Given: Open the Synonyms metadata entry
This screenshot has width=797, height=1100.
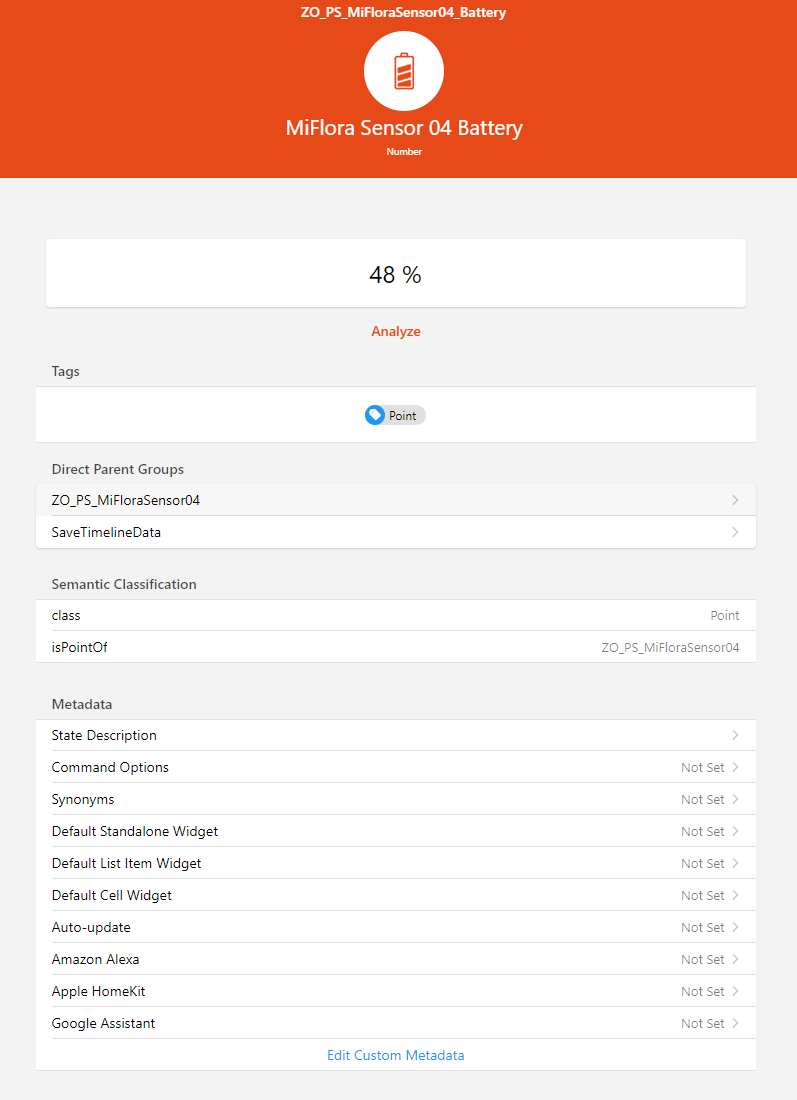Looking at the screenshot, I should (395, 799).
